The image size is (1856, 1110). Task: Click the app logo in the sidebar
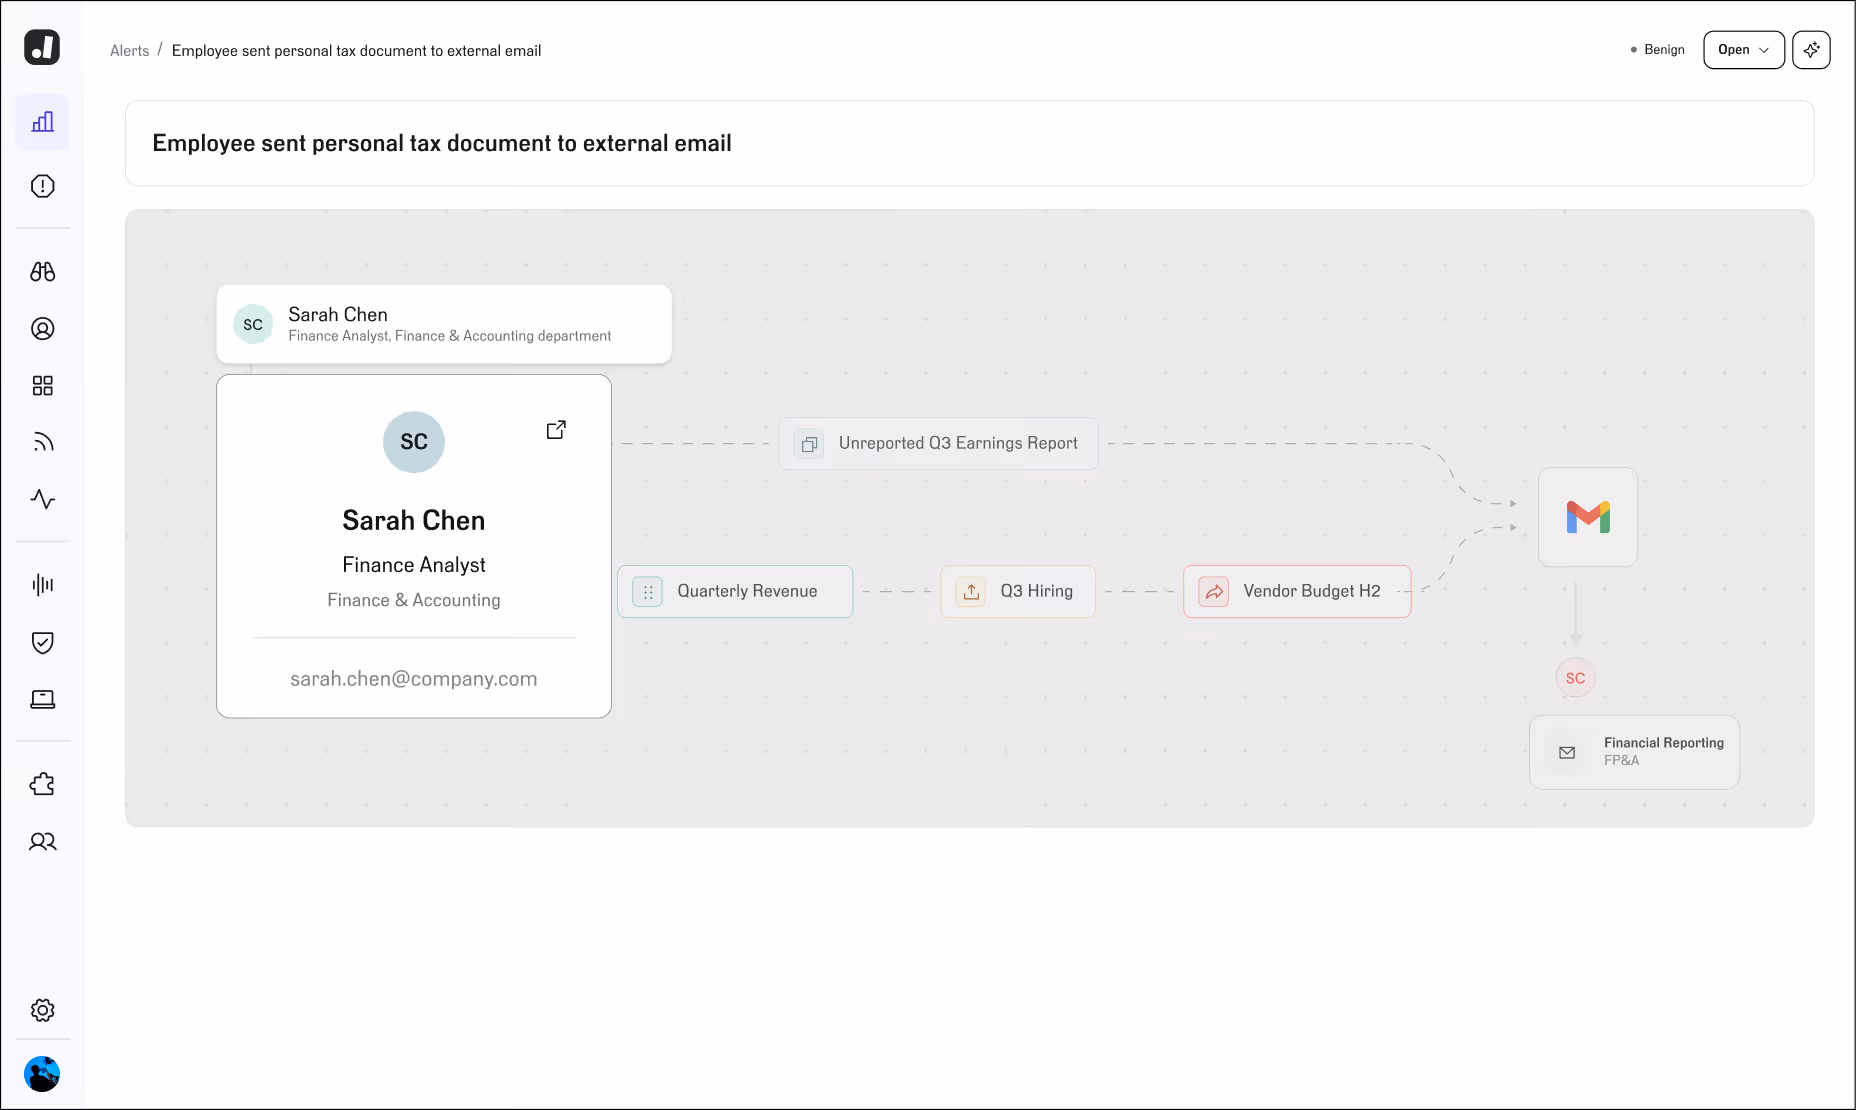[42, 47]
